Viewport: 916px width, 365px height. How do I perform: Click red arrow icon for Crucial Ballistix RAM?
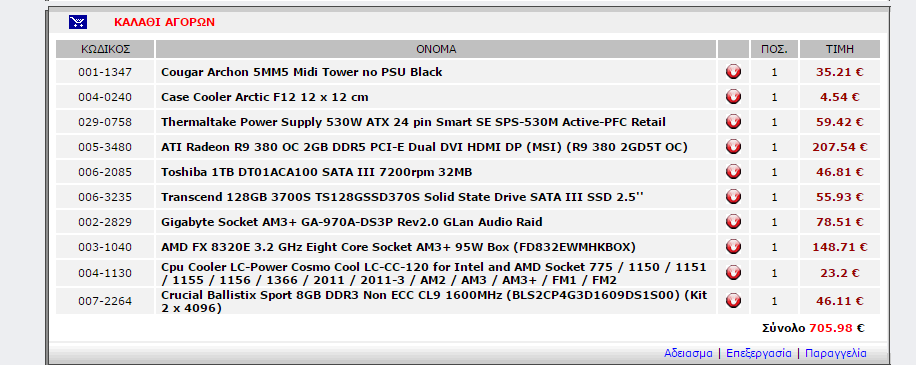(733, 301)
